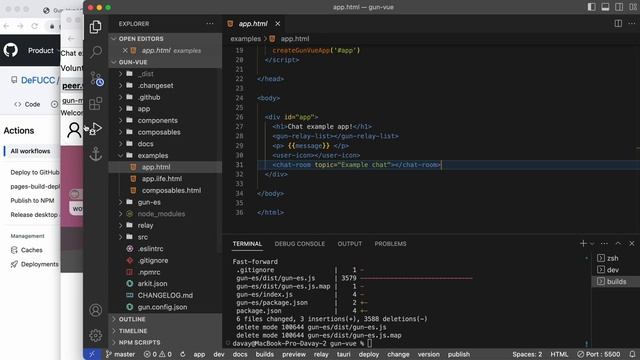Image resolution: width=640 pixels, height=360 pixels.
Task: Click Port : 5500 live server status
Action: coord(598,354)
